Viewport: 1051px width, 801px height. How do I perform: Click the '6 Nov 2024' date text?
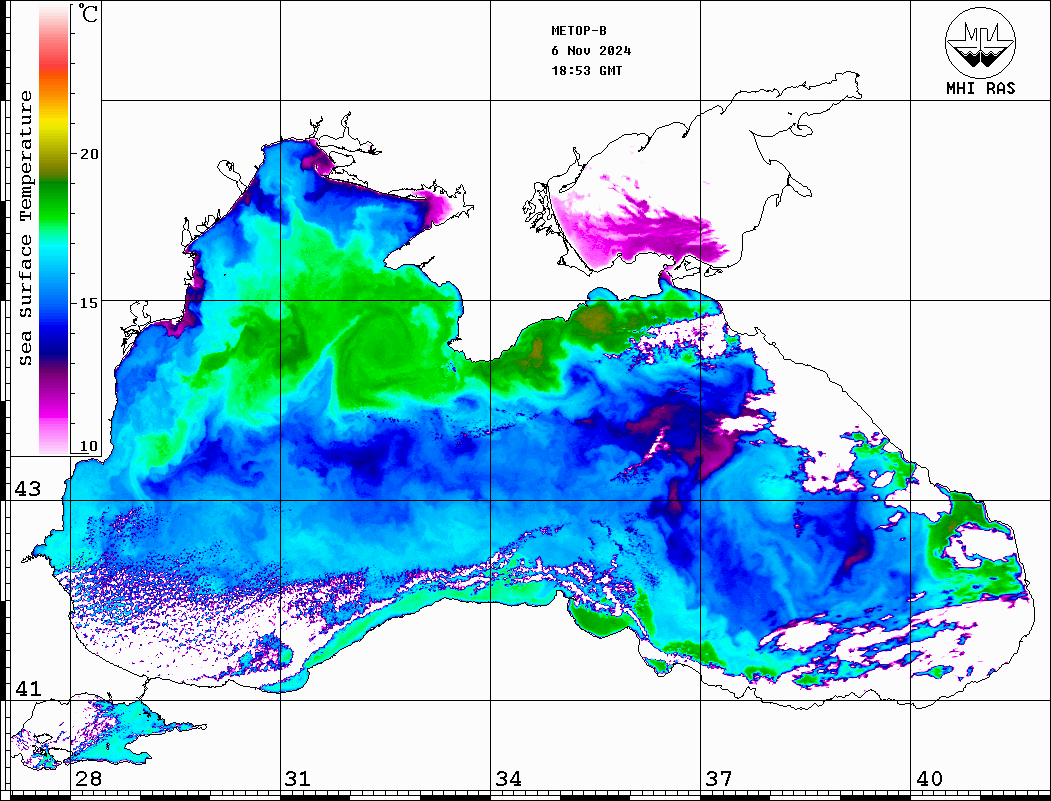(x=591, y=51)
